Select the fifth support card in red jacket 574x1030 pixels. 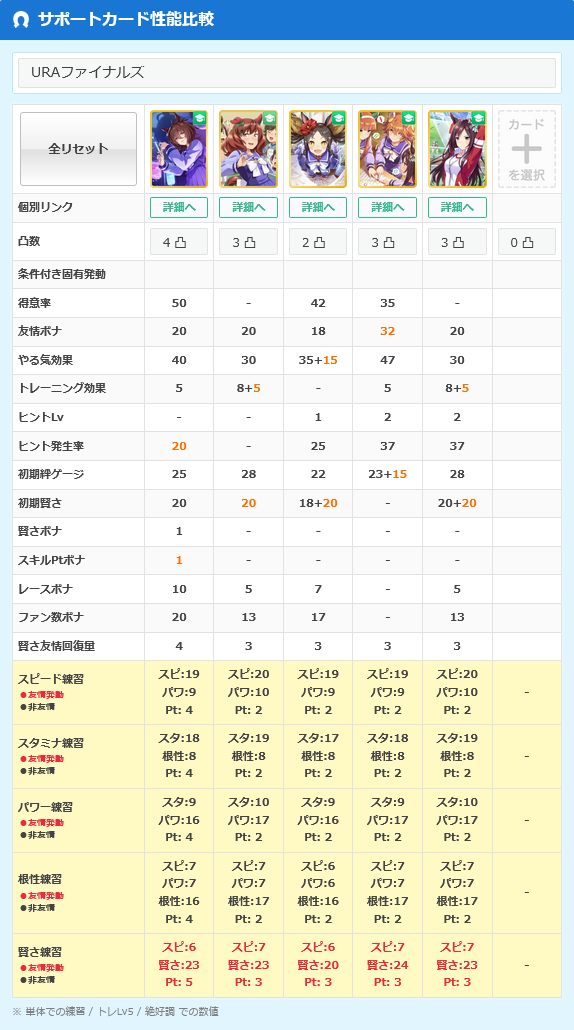457,149
